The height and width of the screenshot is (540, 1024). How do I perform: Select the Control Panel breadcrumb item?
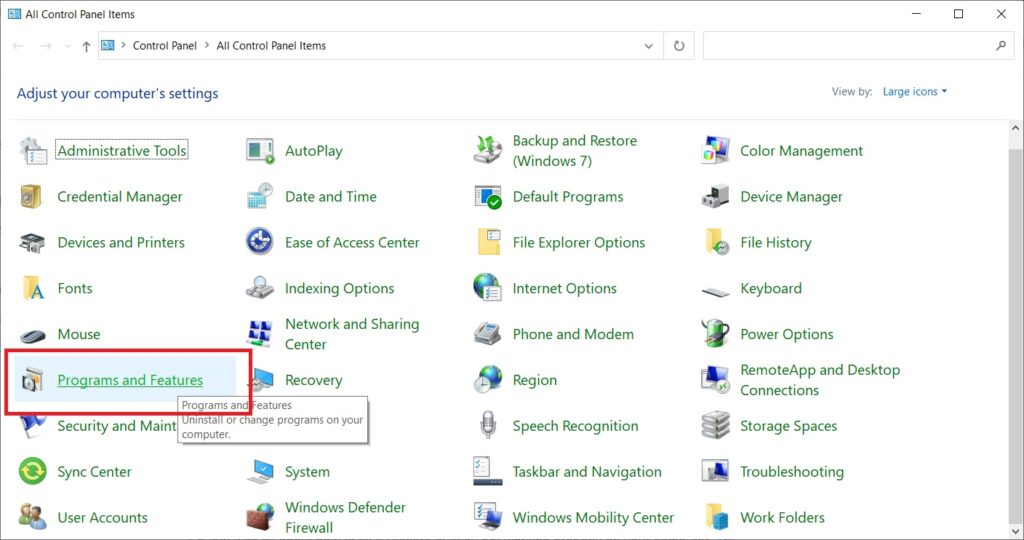click(x=165, y=46)
